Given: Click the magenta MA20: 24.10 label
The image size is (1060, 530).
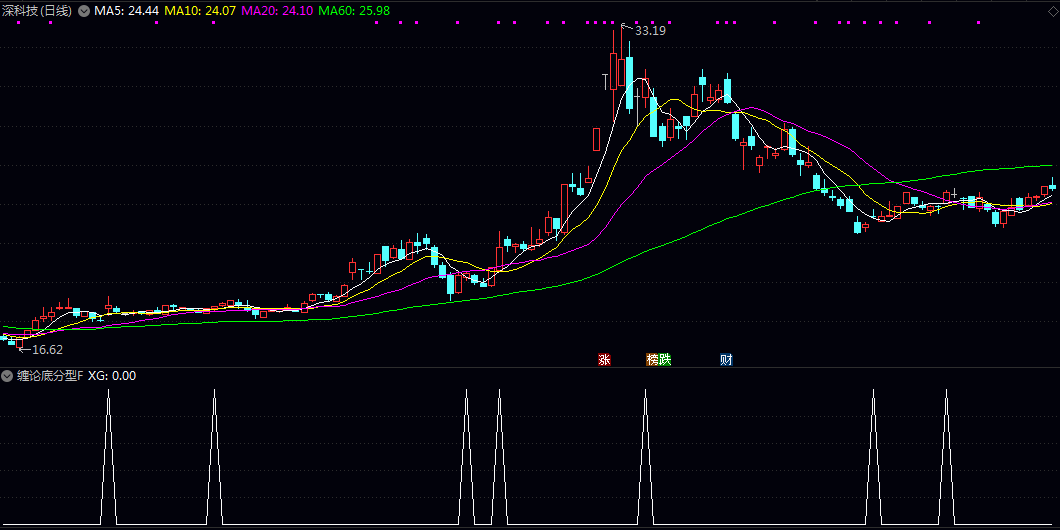Looking at the screenshot, I should 278,11.
